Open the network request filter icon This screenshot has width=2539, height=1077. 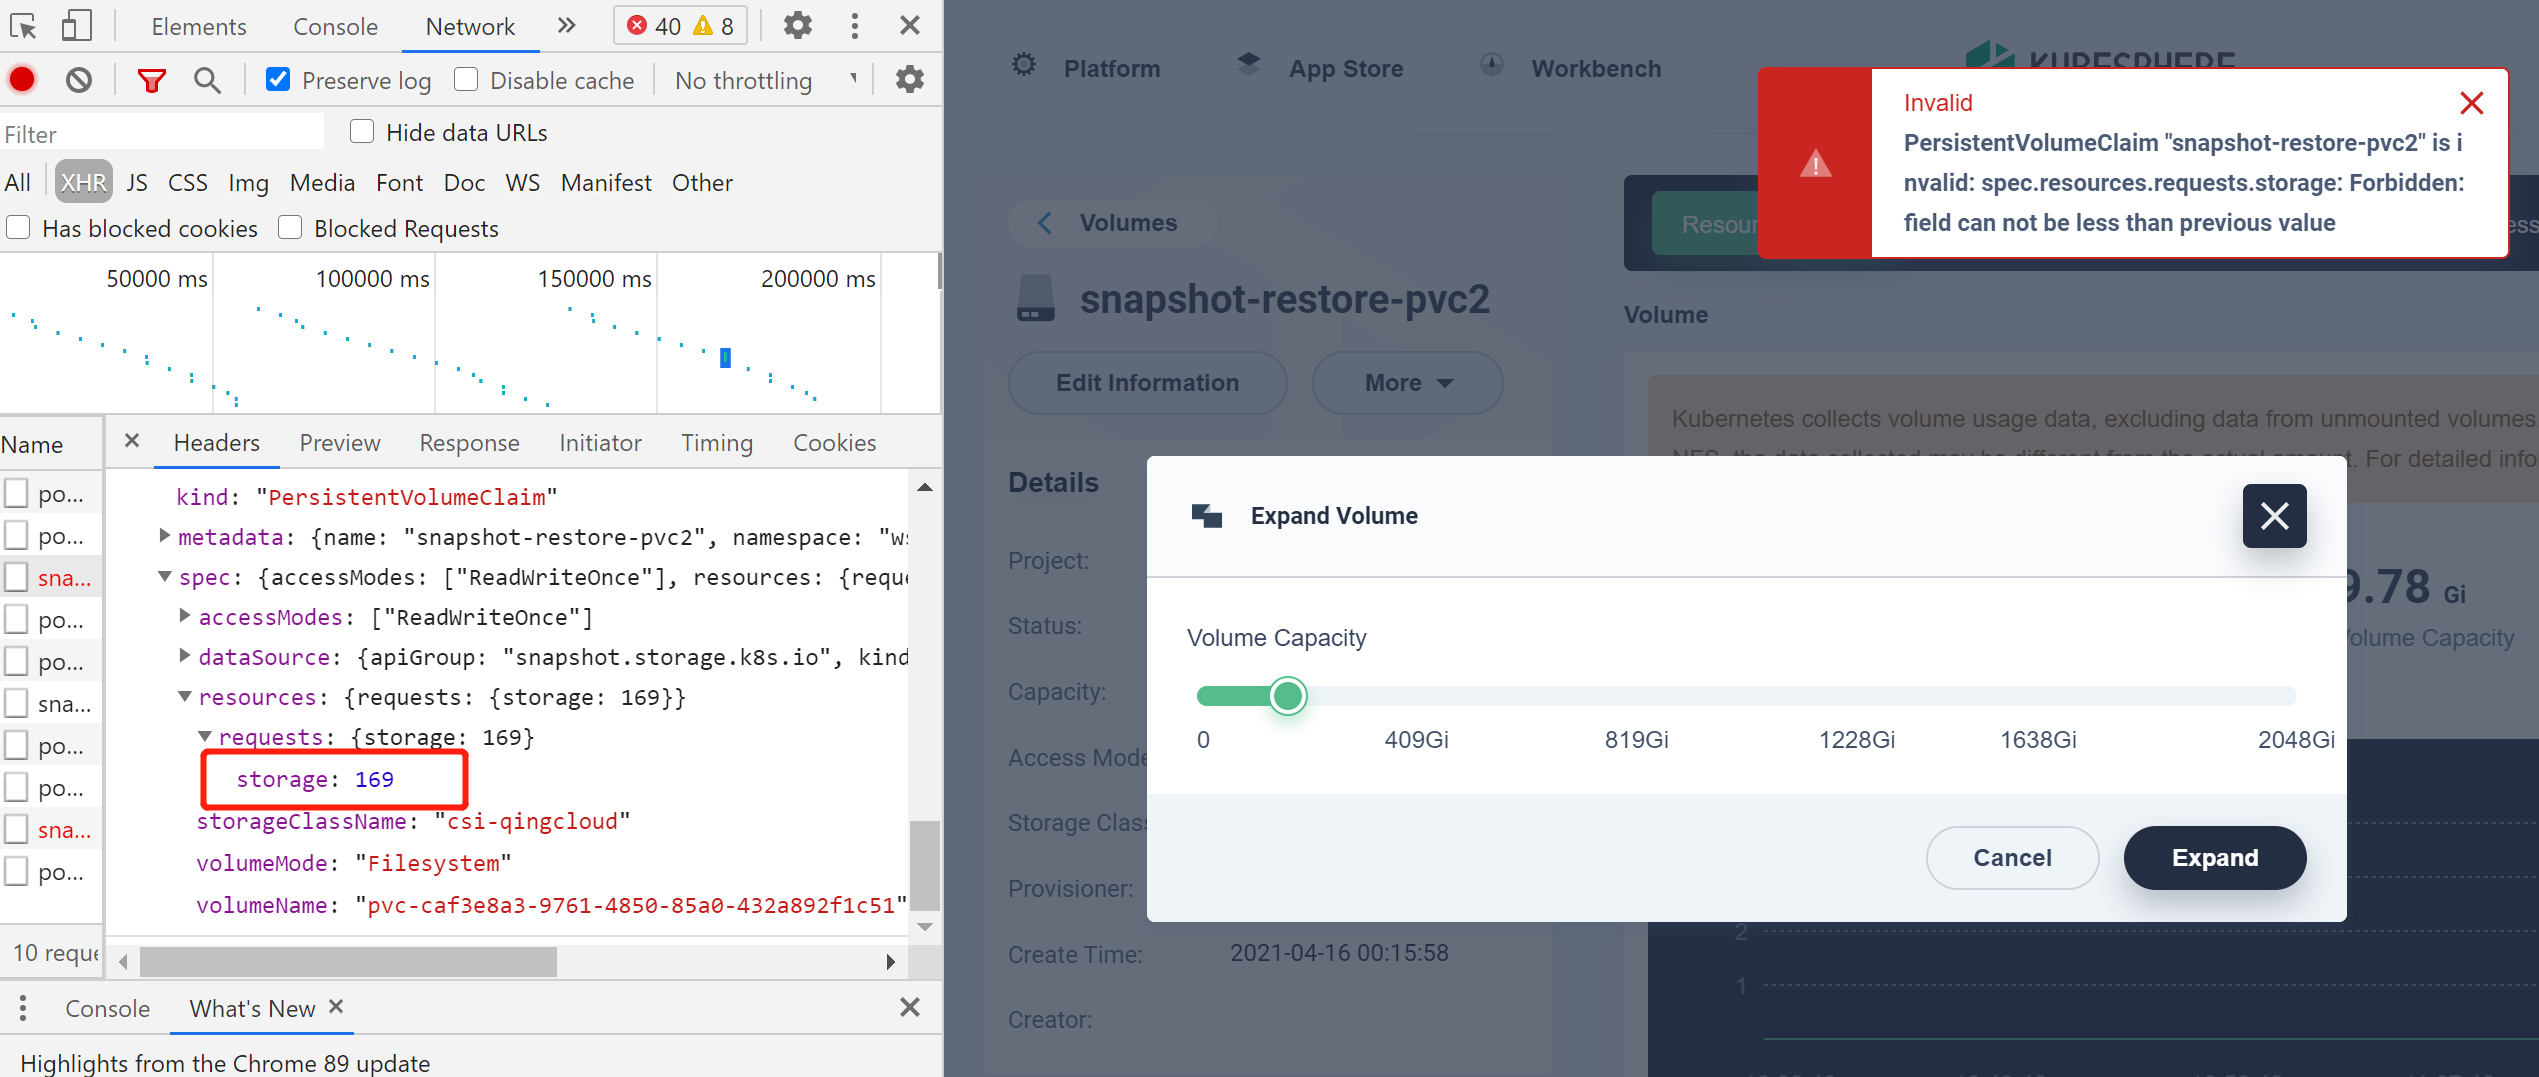(x=151, y=79)
